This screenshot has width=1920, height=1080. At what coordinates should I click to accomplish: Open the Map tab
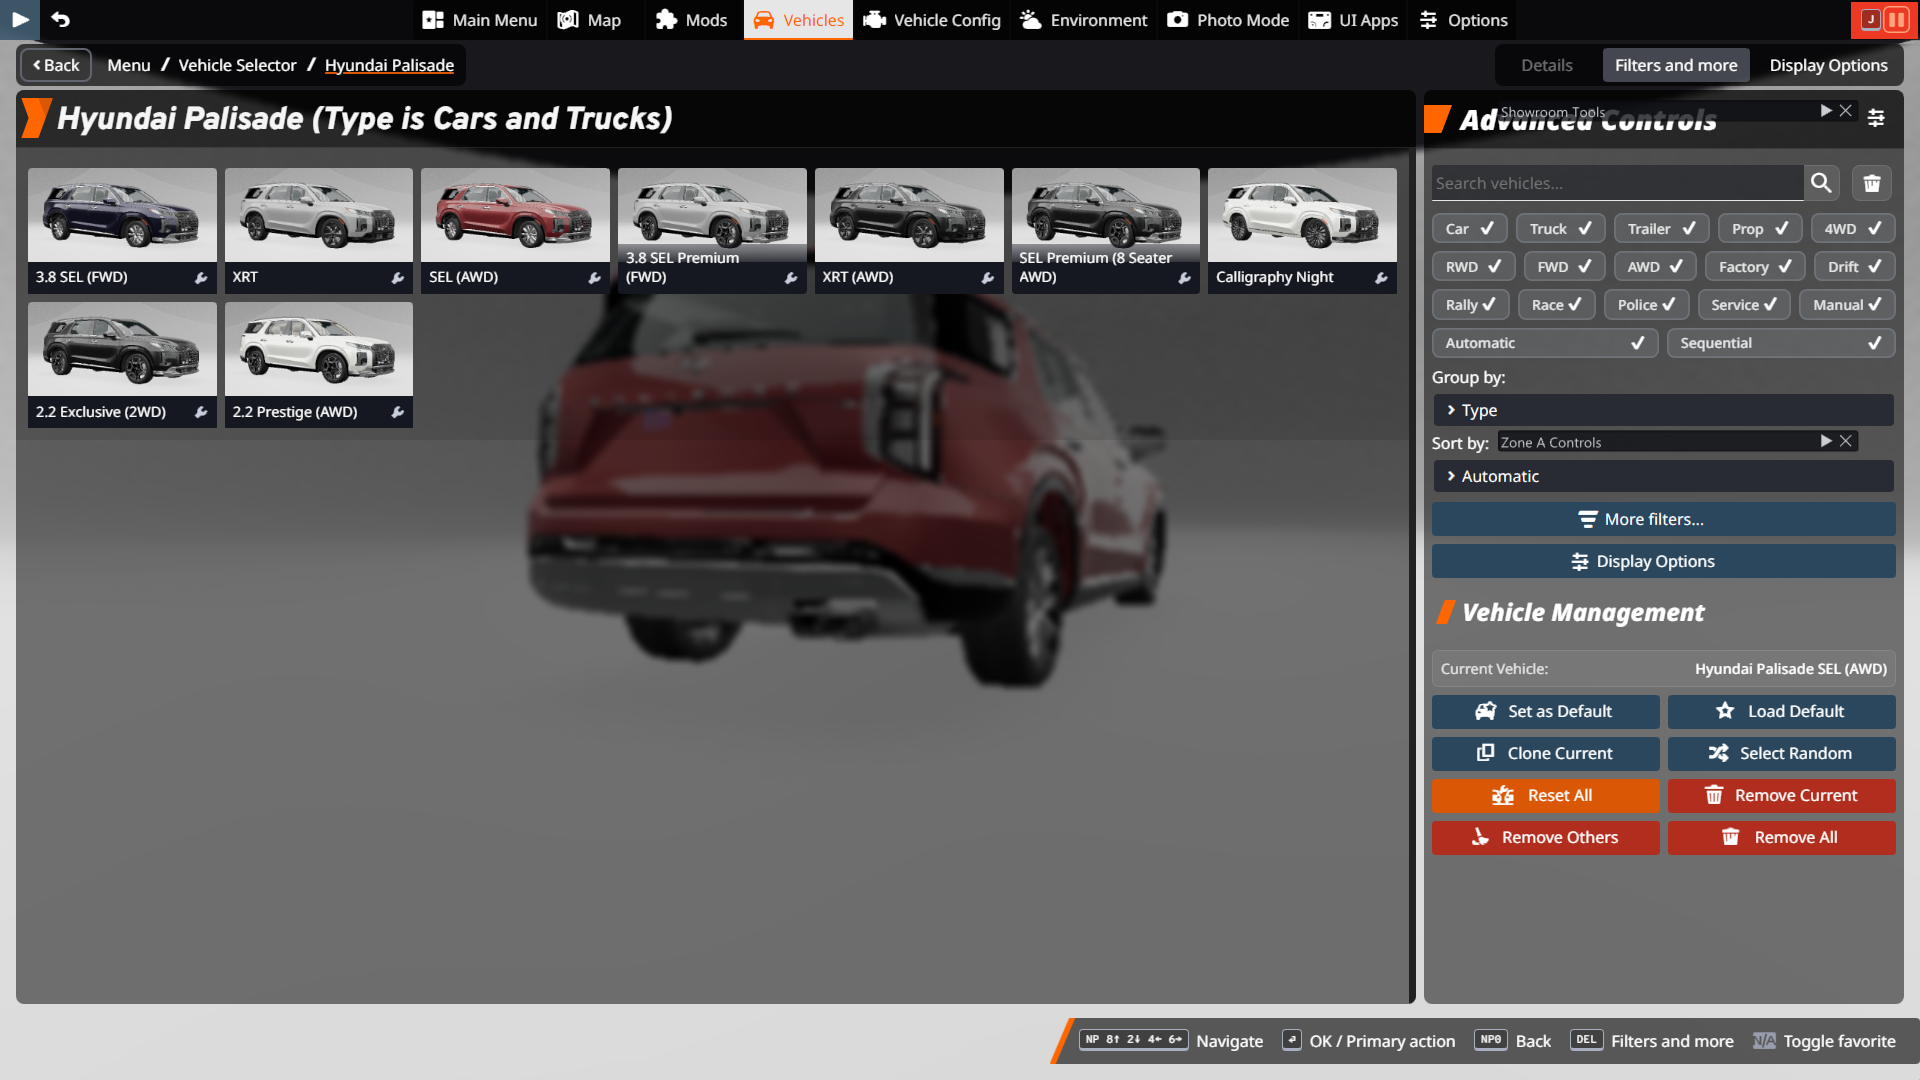click(x=590, y=20)
